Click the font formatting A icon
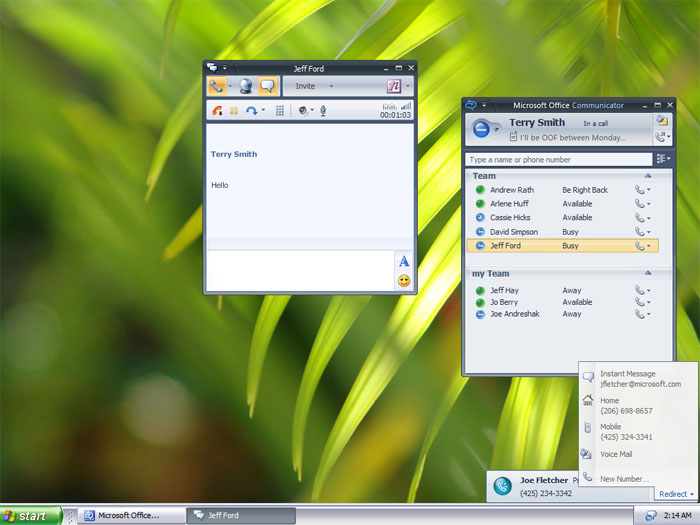Viewport: 700px width, 525px height. coord(404,262)
